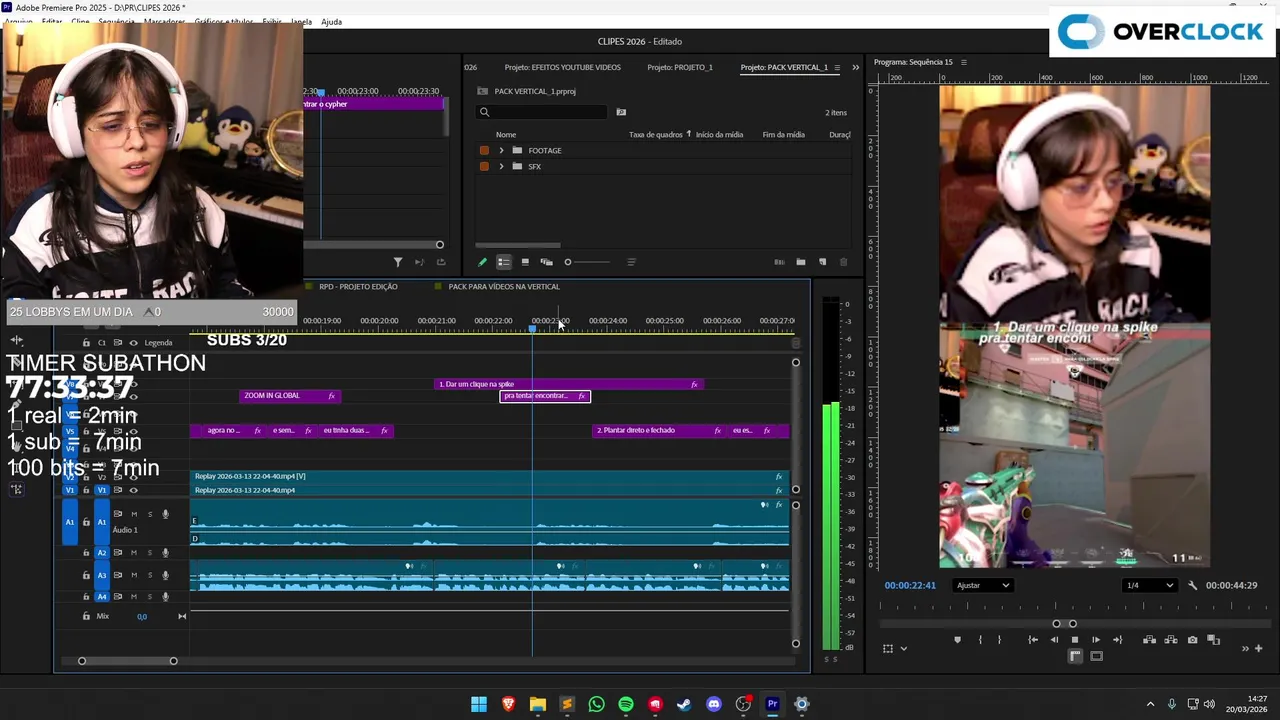
Task: Open WhatsApp from the Windows taskbar
Action: pos(596,704)
